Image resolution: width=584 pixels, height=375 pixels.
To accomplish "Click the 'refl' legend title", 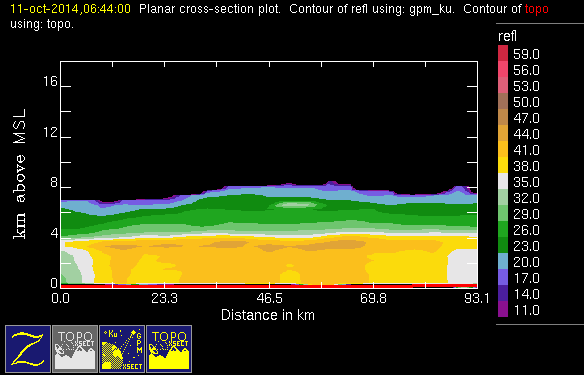I will tap(507, 36).
